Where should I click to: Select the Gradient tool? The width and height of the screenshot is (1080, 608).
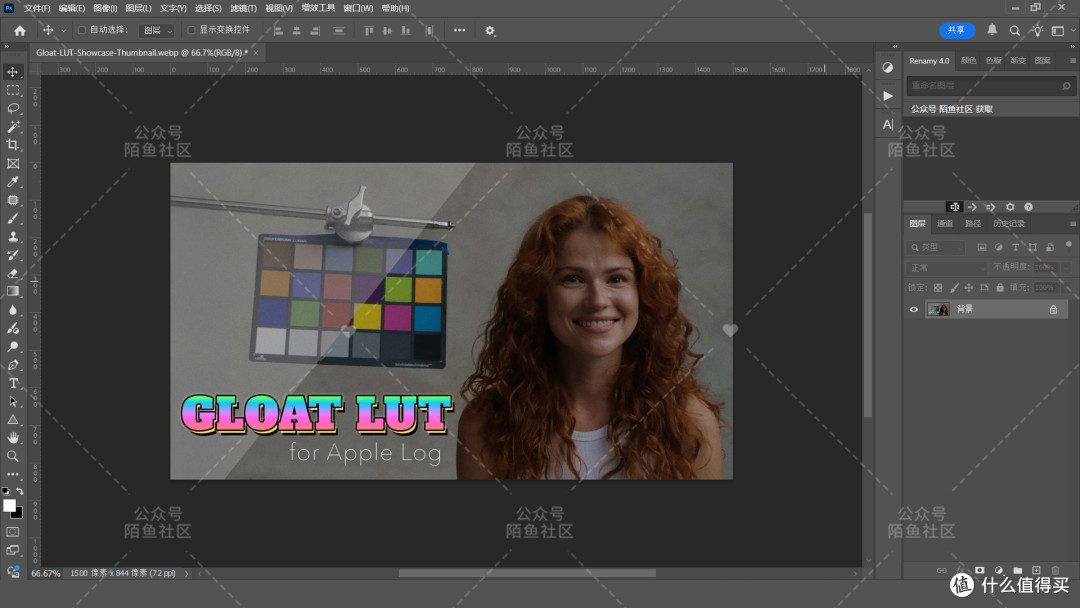(x=13, y=291)
